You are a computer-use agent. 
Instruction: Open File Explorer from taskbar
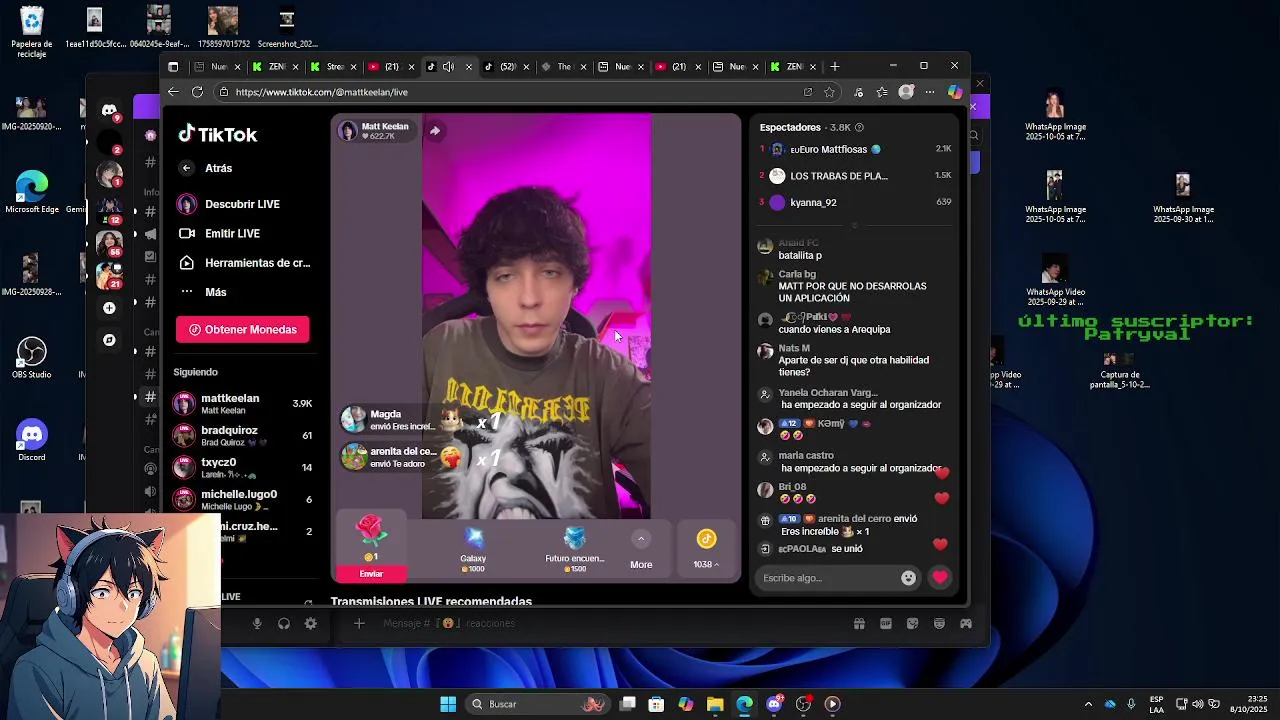click(715, 704)
